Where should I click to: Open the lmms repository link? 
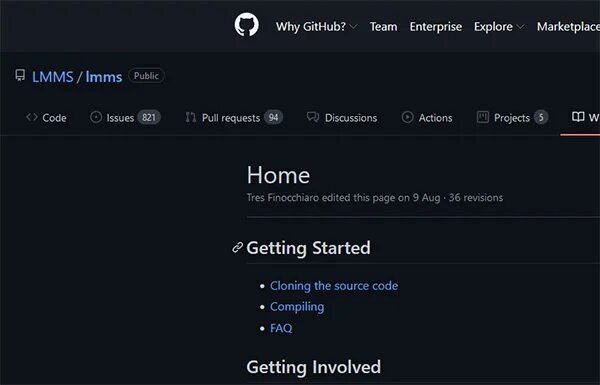click(x=104, y=77)
